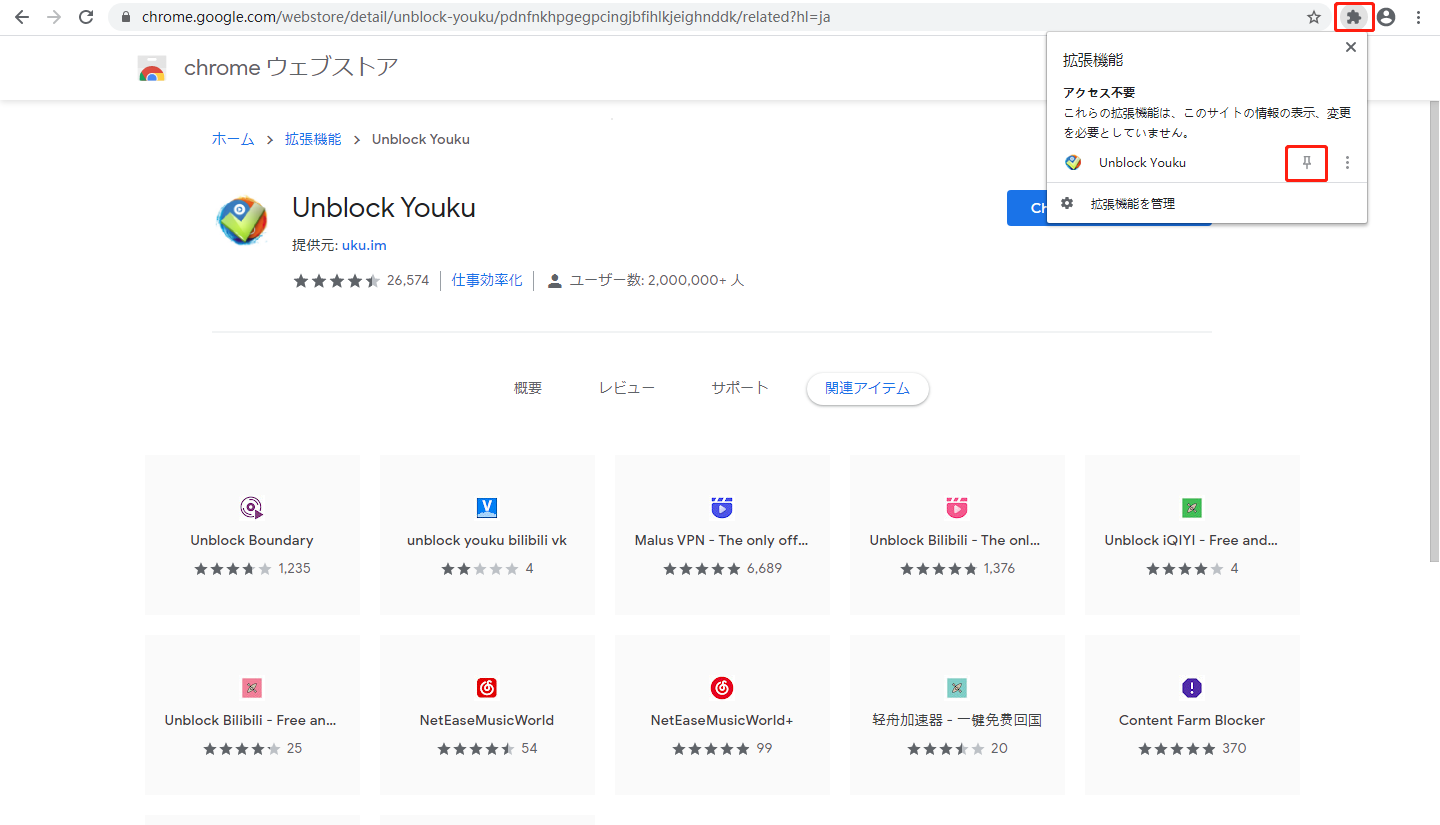Click the Content Farm Blocker icon
Viewport: 1440px width, 825px height.
point(1192,687)
